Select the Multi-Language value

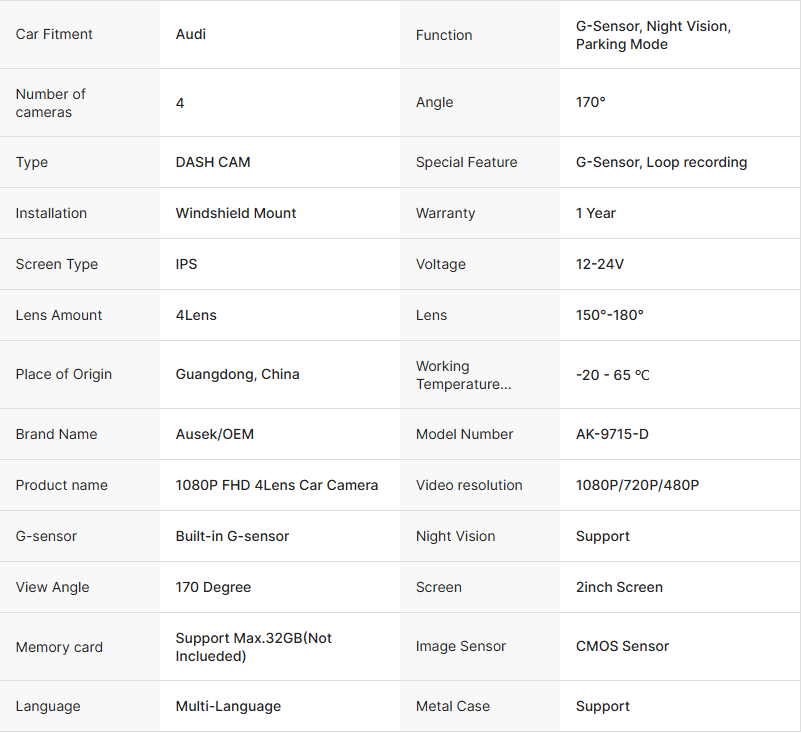coord(228,706)
